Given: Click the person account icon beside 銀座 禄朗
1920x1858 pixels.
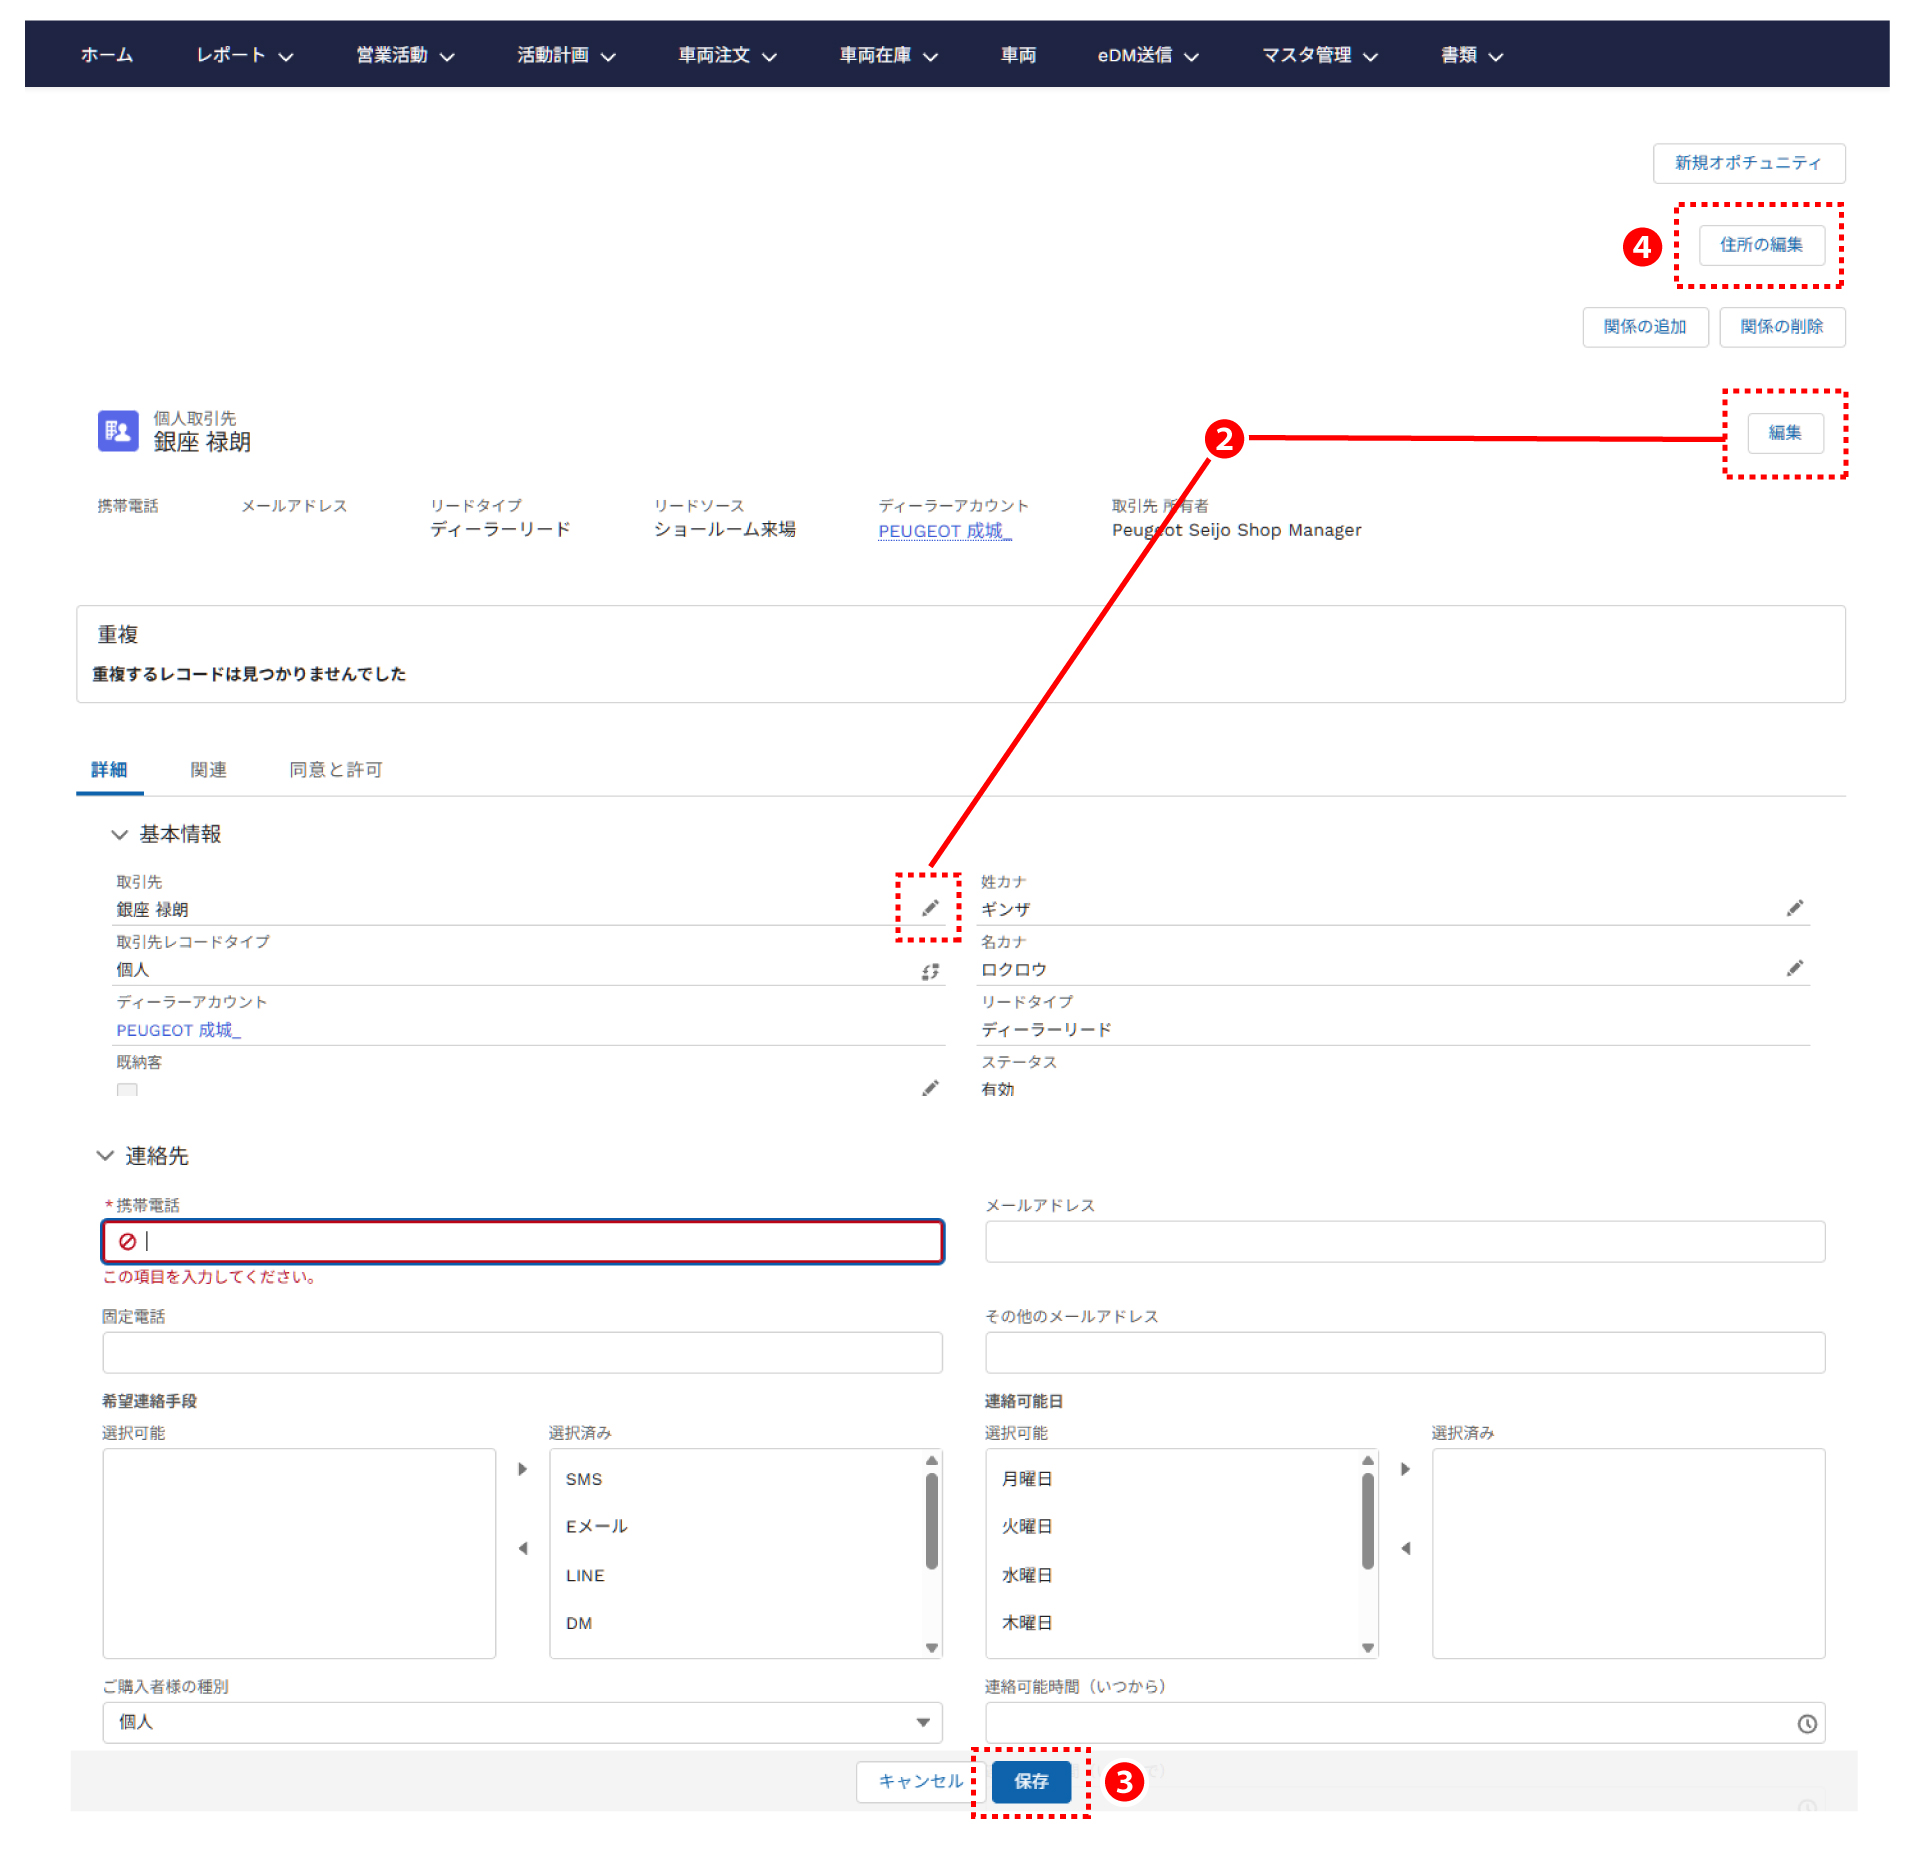Looking at the screenshot, I should (118, 431).
